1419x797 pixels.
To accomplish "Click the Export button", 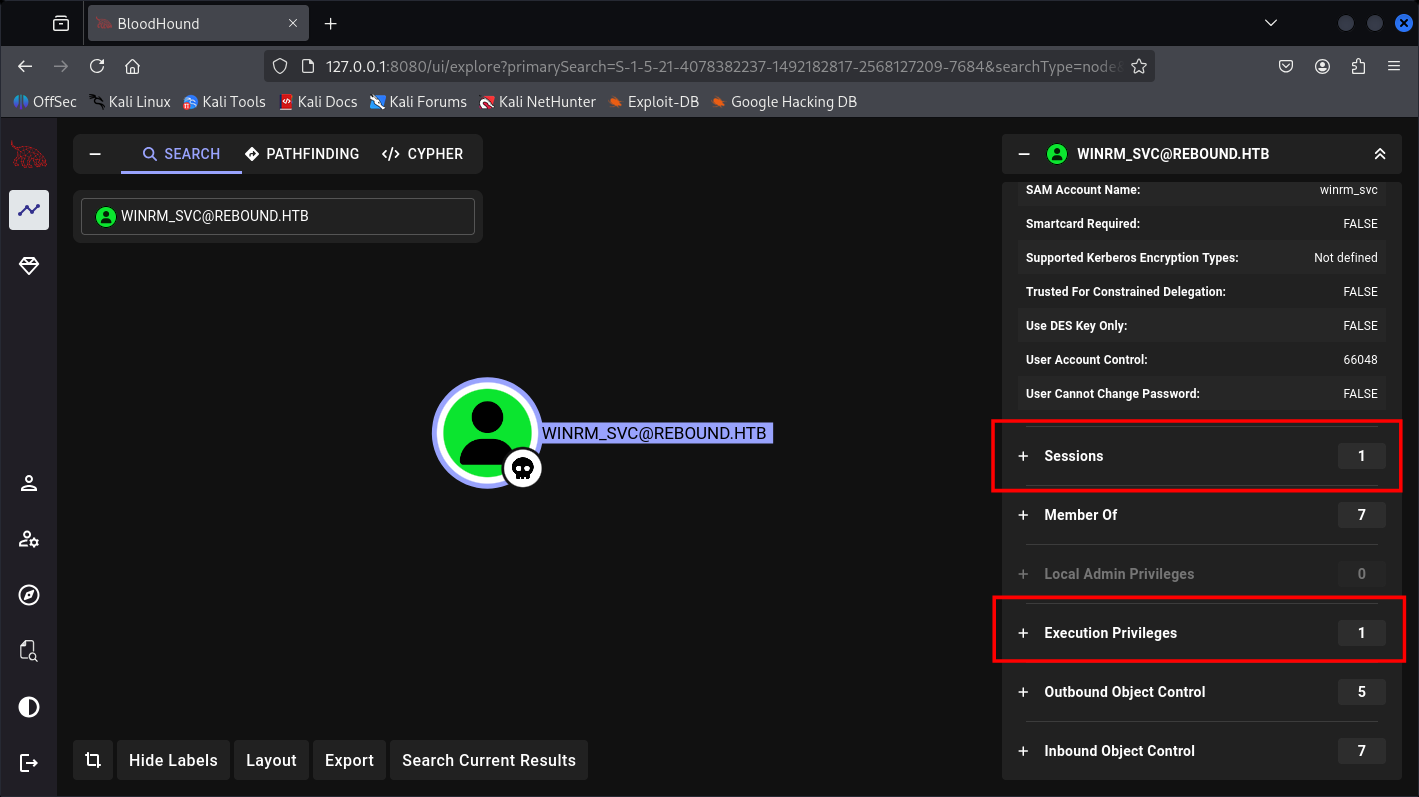I will coord(349,760).
